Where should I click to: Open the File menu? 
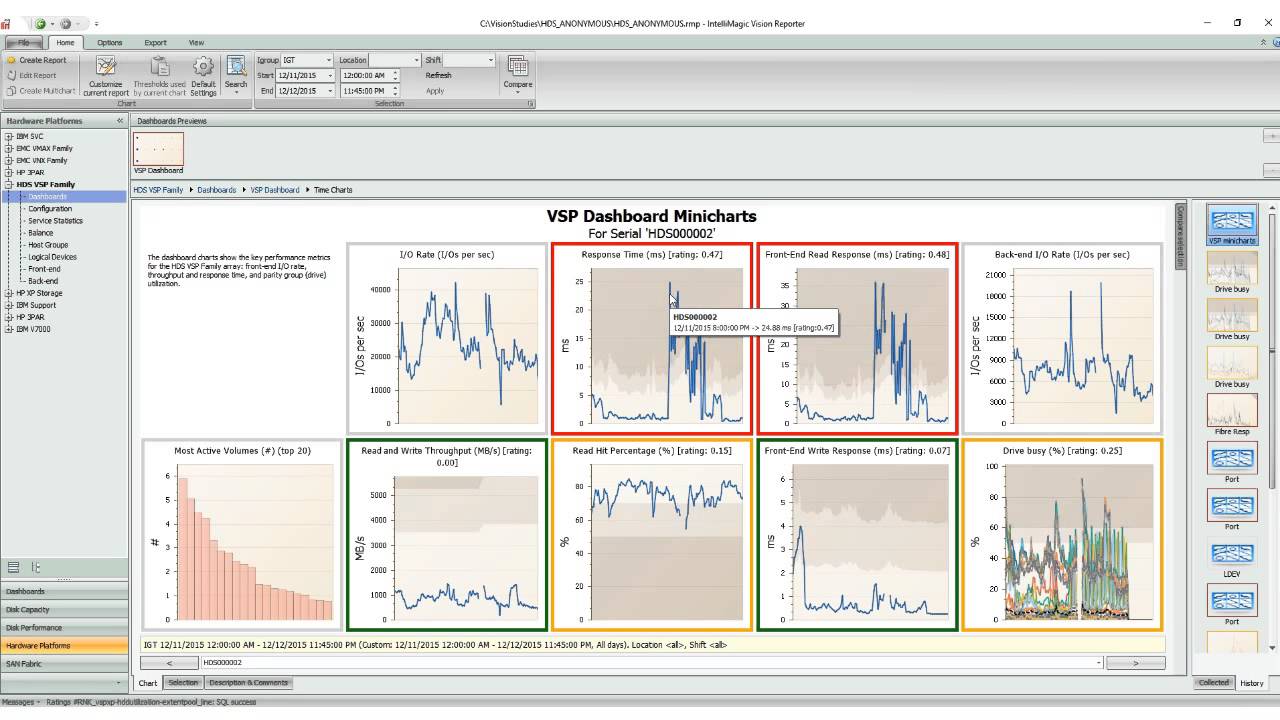(26, 42)
